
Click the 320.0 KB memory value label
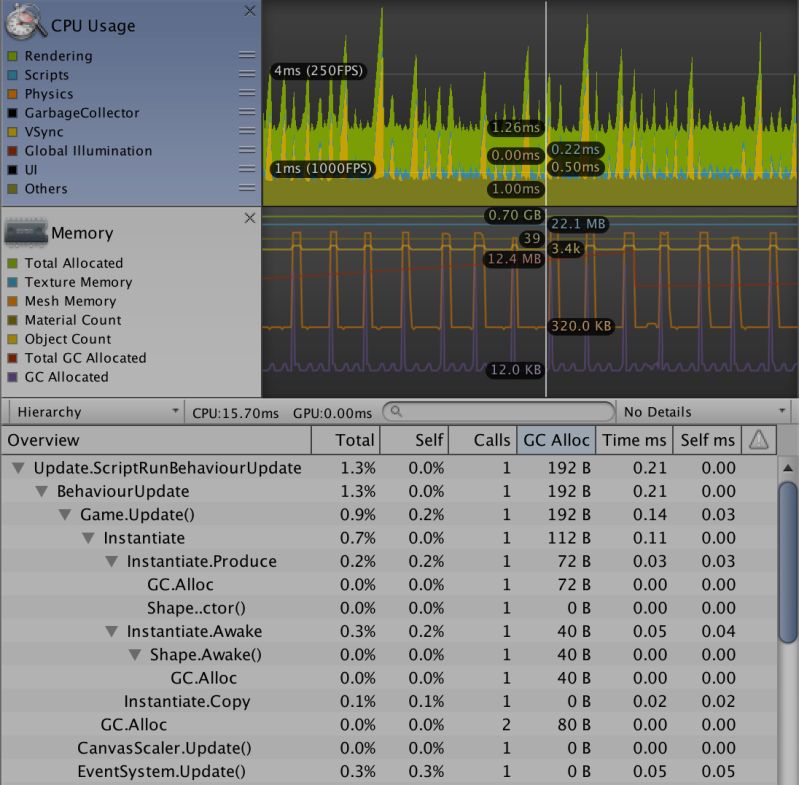pos(581,326)
